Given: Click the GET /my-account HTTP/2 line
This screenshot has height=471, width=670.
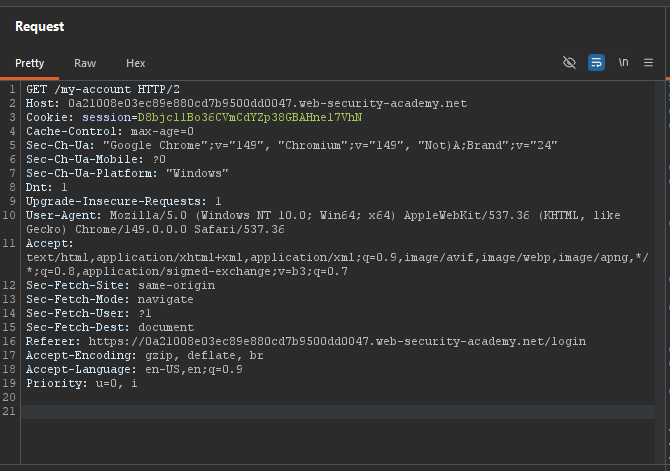Looking at the screenshot, I should coord(103,89).
